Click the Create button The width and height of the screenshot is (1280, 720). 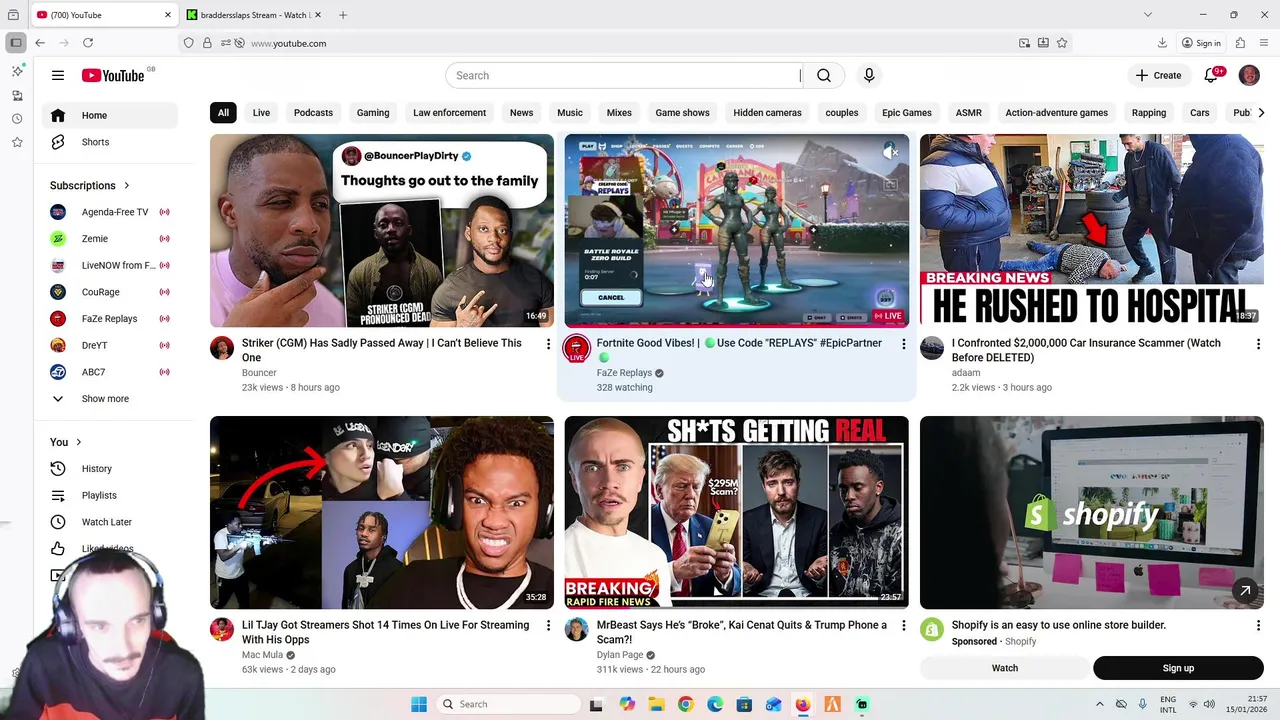click(x=1159, y=75)
